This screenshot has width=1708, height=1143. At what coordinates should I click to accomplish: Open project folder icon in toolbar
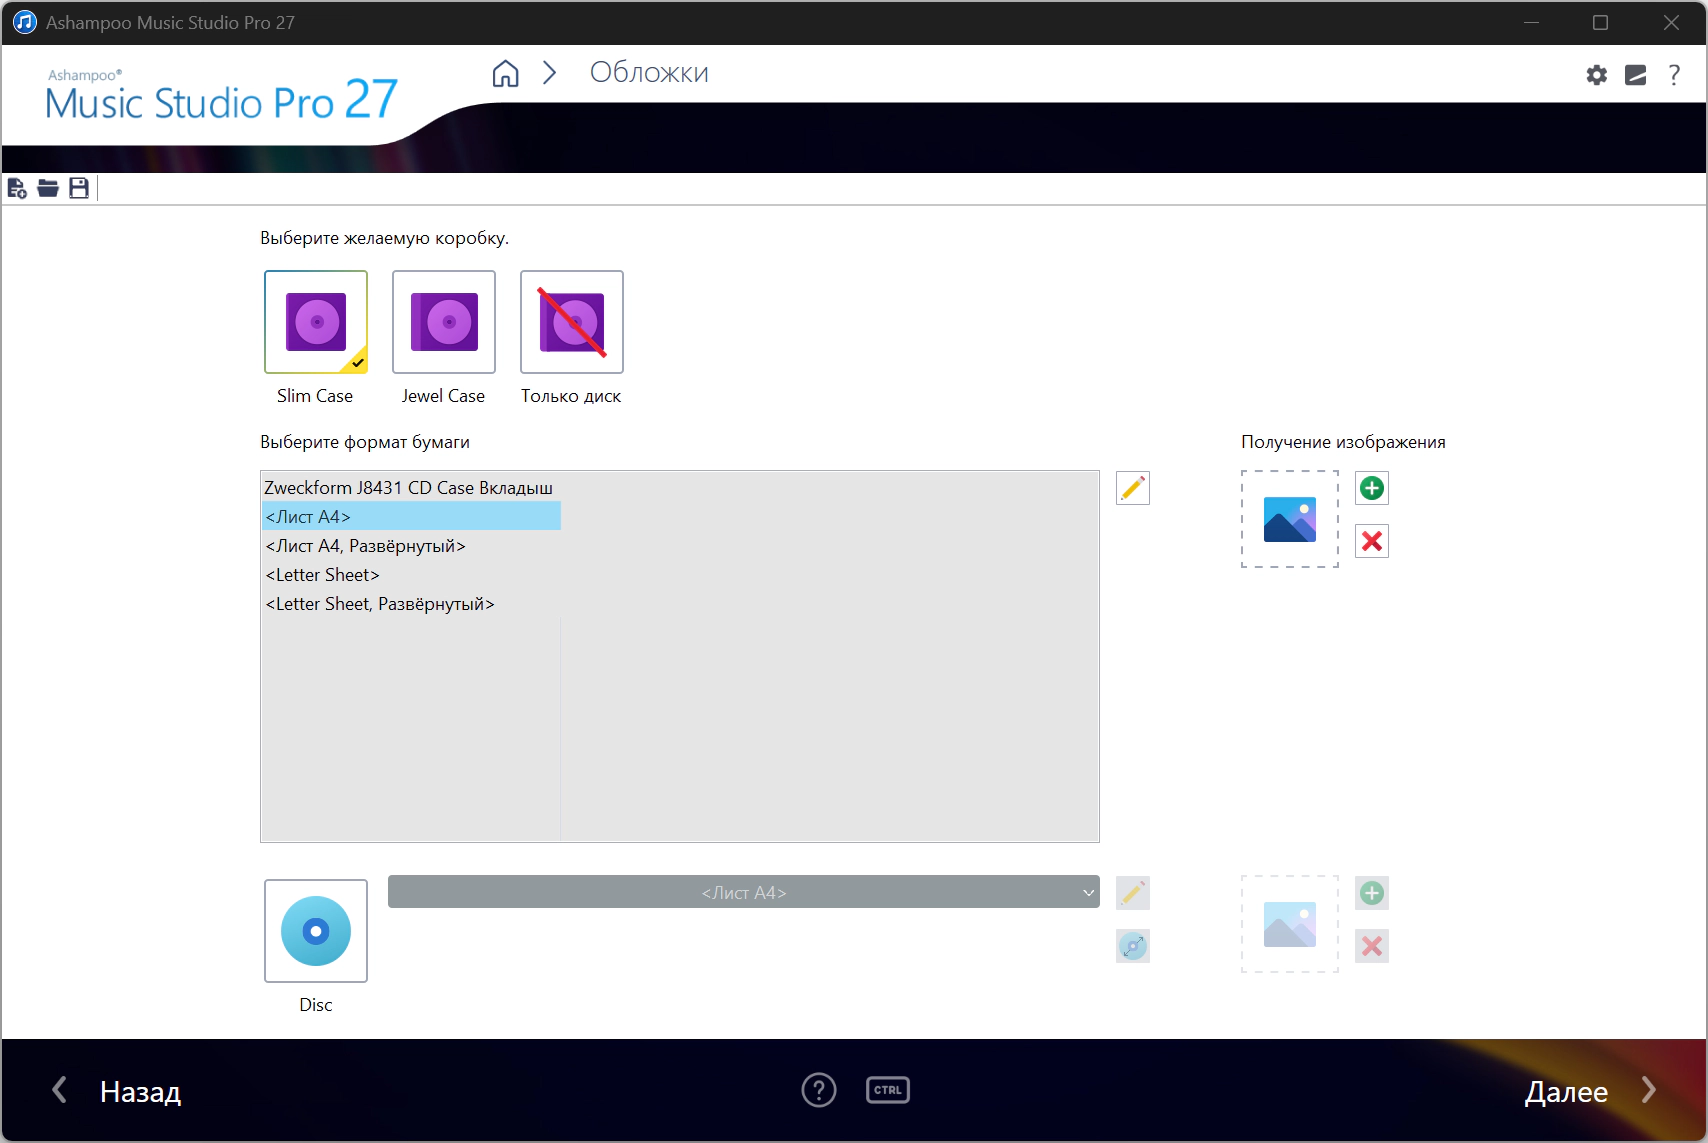48,188
